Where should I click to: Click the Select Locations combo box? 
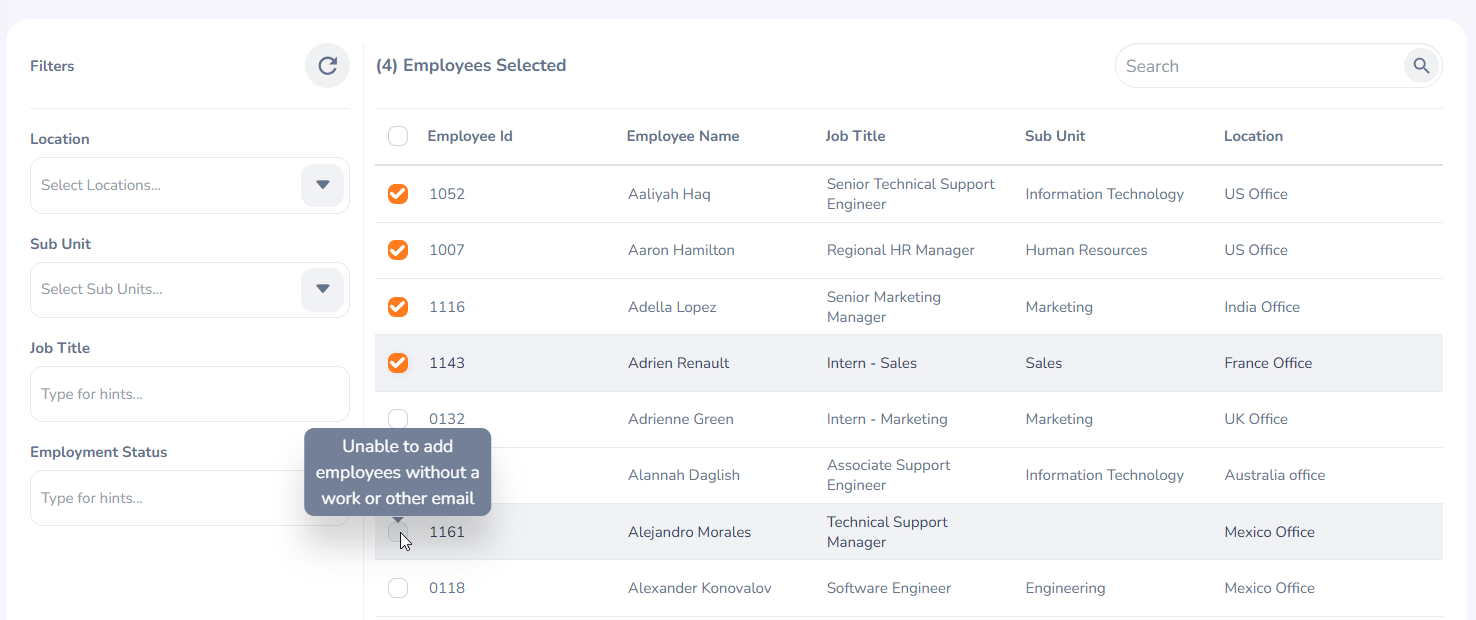click(190, 185)
